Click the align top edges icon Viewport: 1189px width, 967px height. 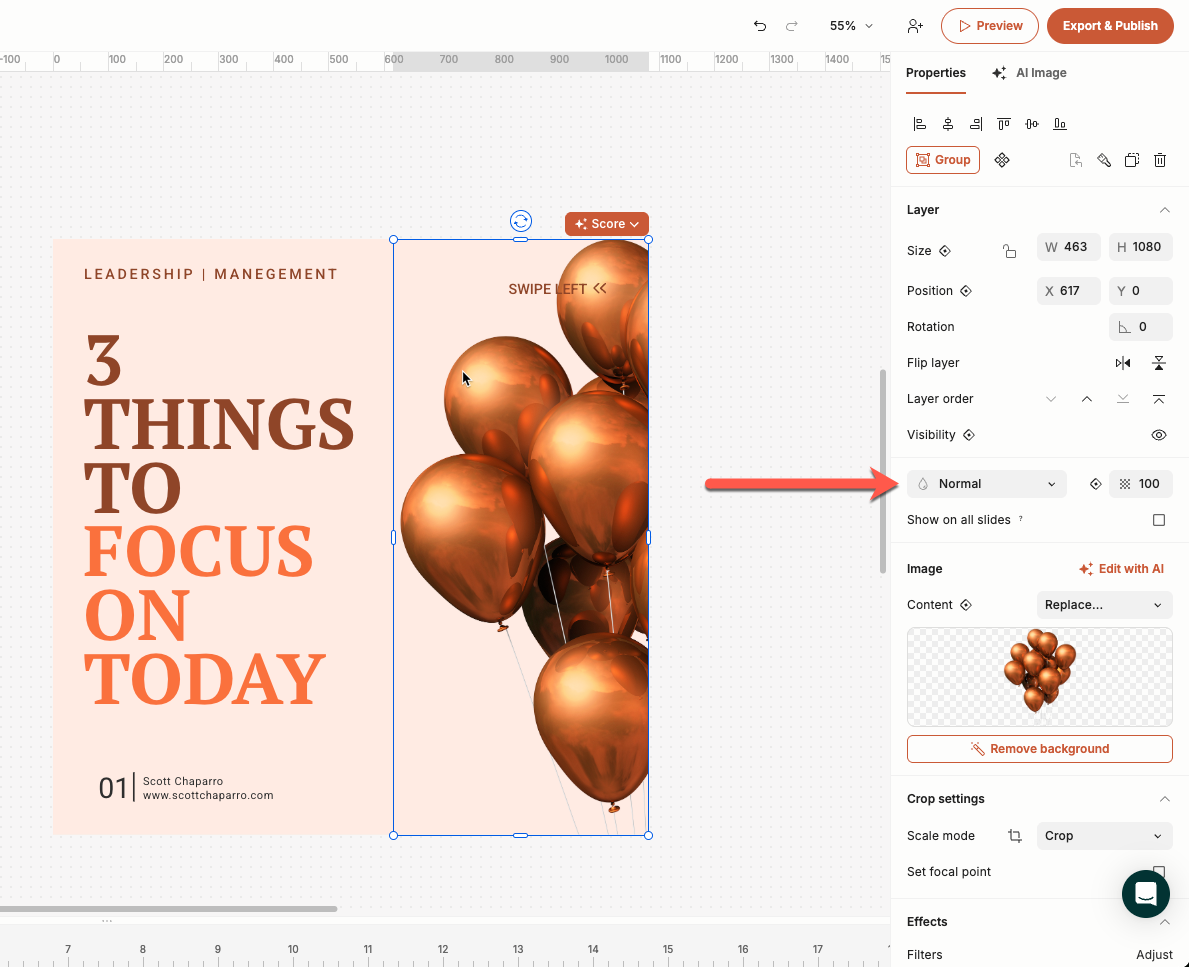click(x=1004, y=124)
